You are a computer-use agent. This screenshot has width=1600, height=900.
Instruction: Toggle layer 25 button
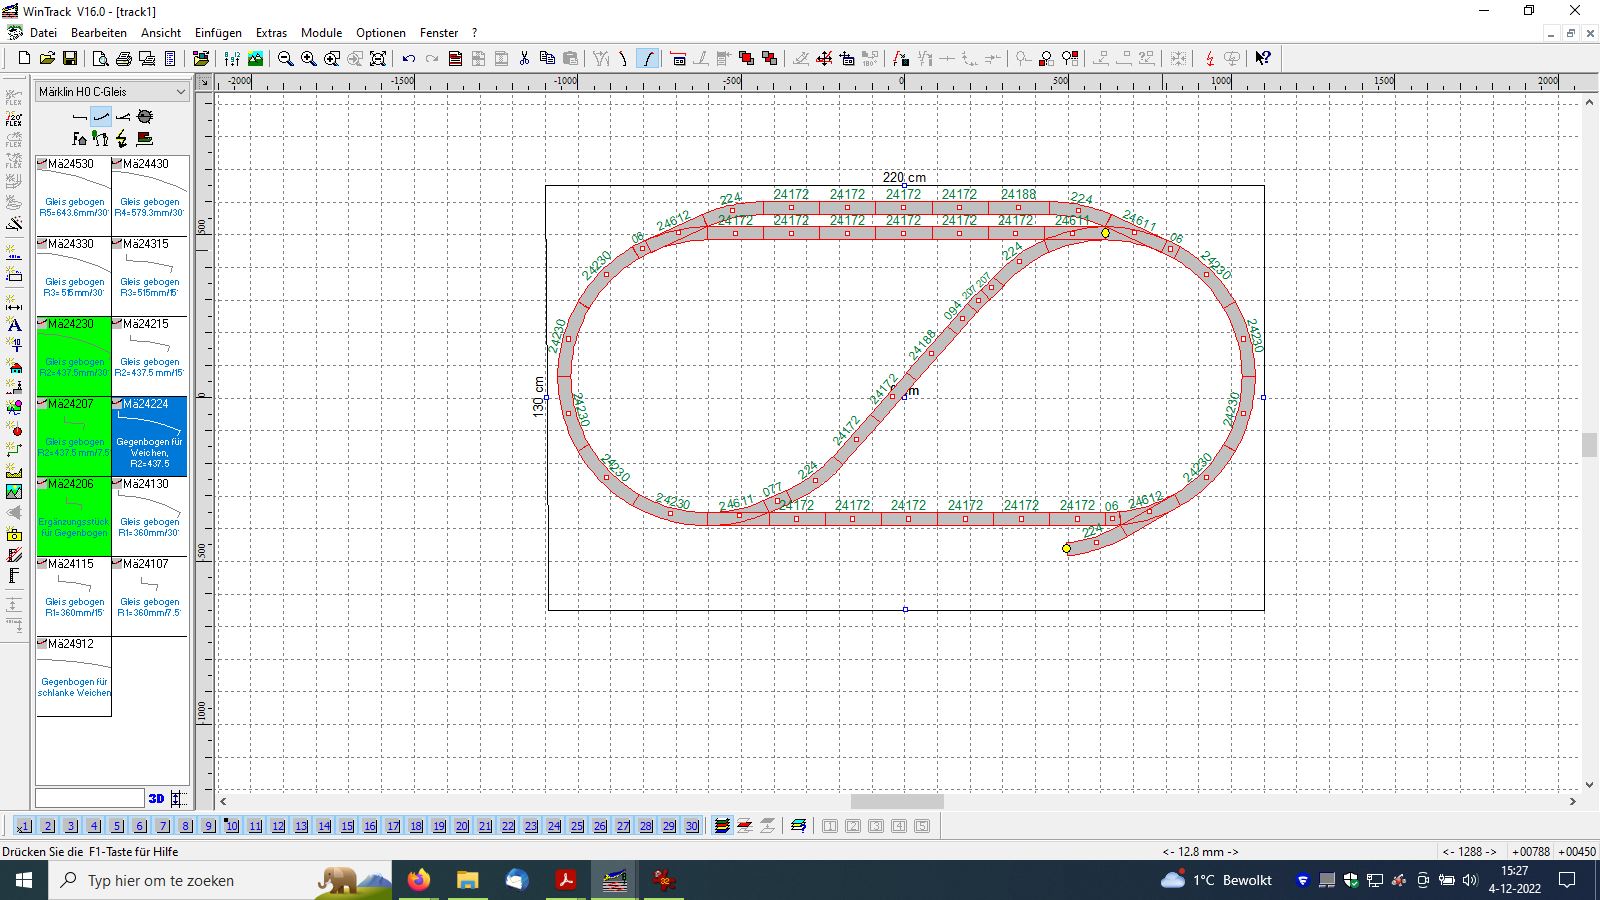coord(577,826)
